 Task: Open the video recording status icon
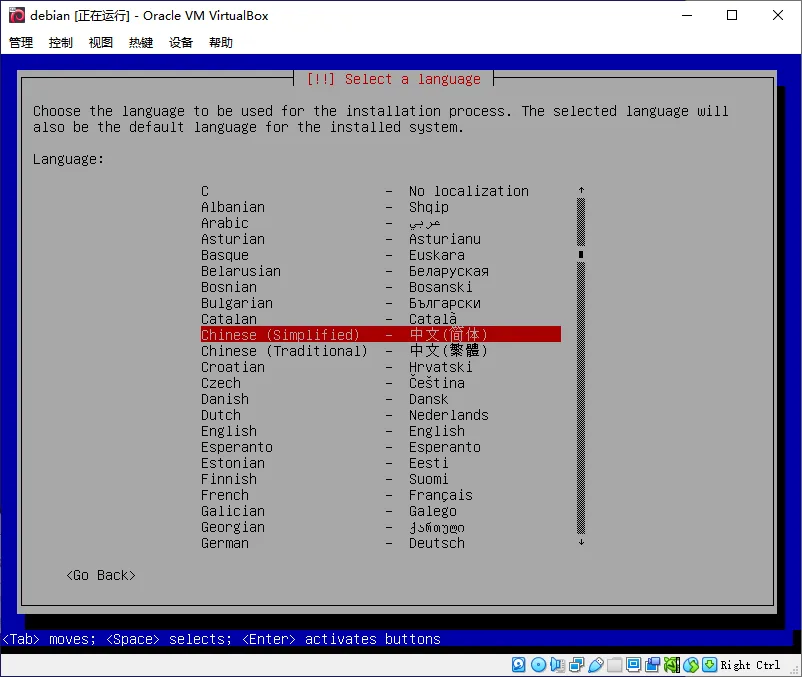(x=653, y=665)
